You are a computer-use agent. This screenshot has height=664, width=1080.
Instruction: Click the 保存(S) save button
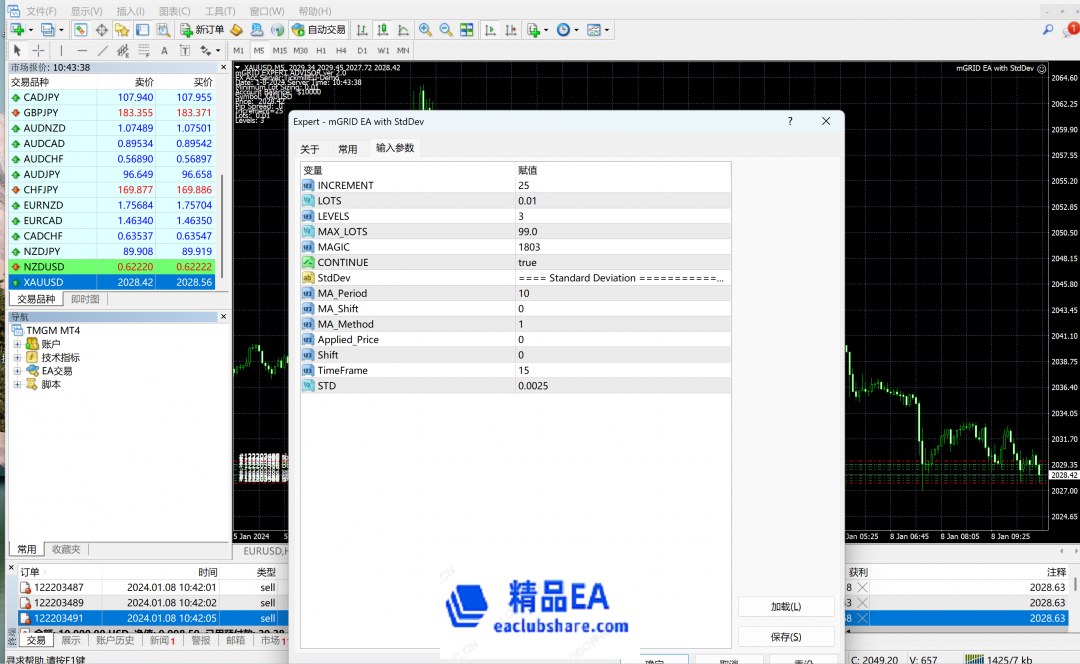pyautogui.click(x=786, y=637)
